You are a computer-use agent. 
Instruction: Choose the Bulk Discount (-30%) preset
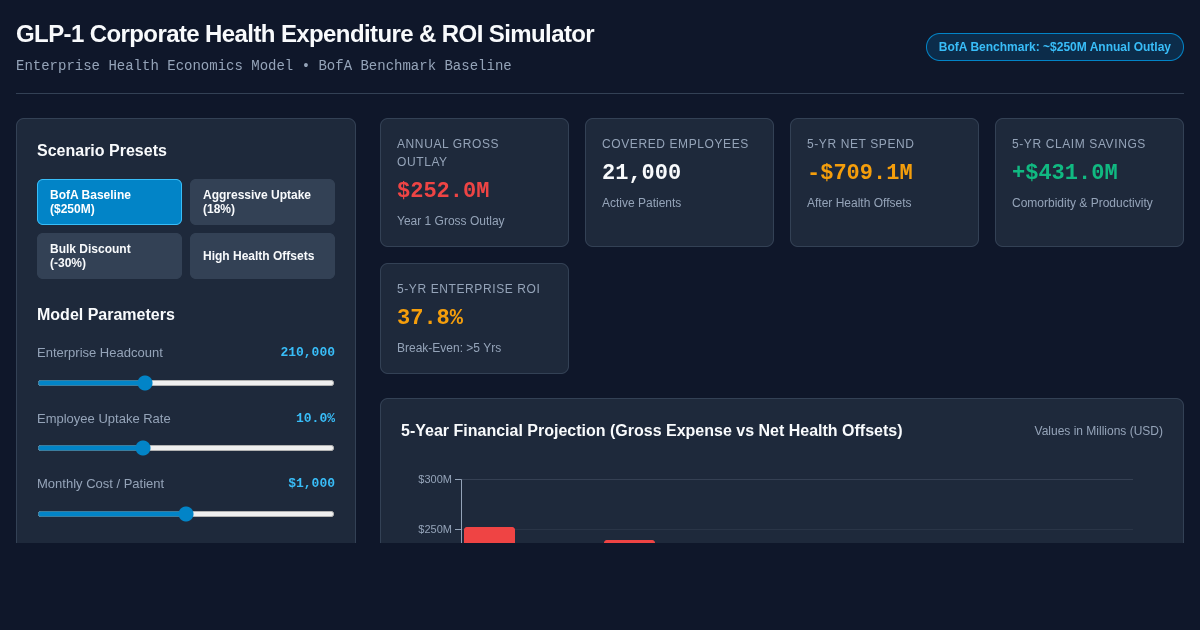[109, 256]
